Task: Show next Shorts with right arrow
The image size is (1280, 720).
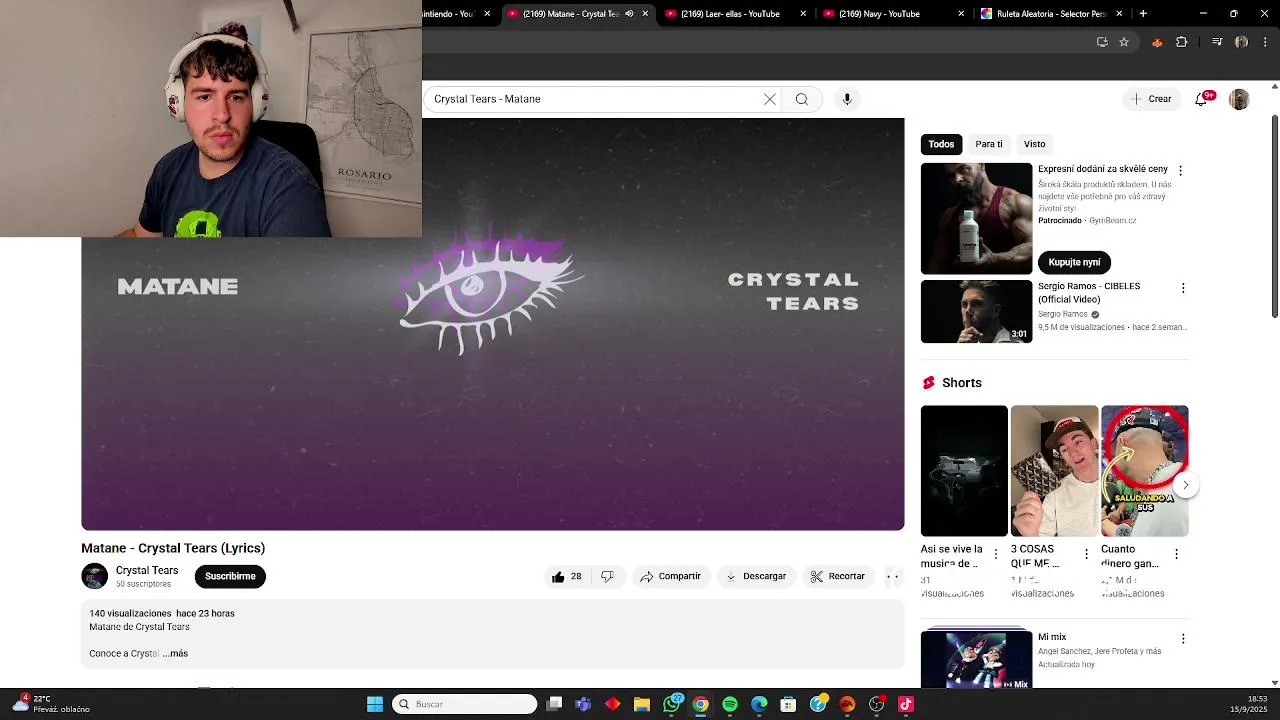Action: [1185, 485]
